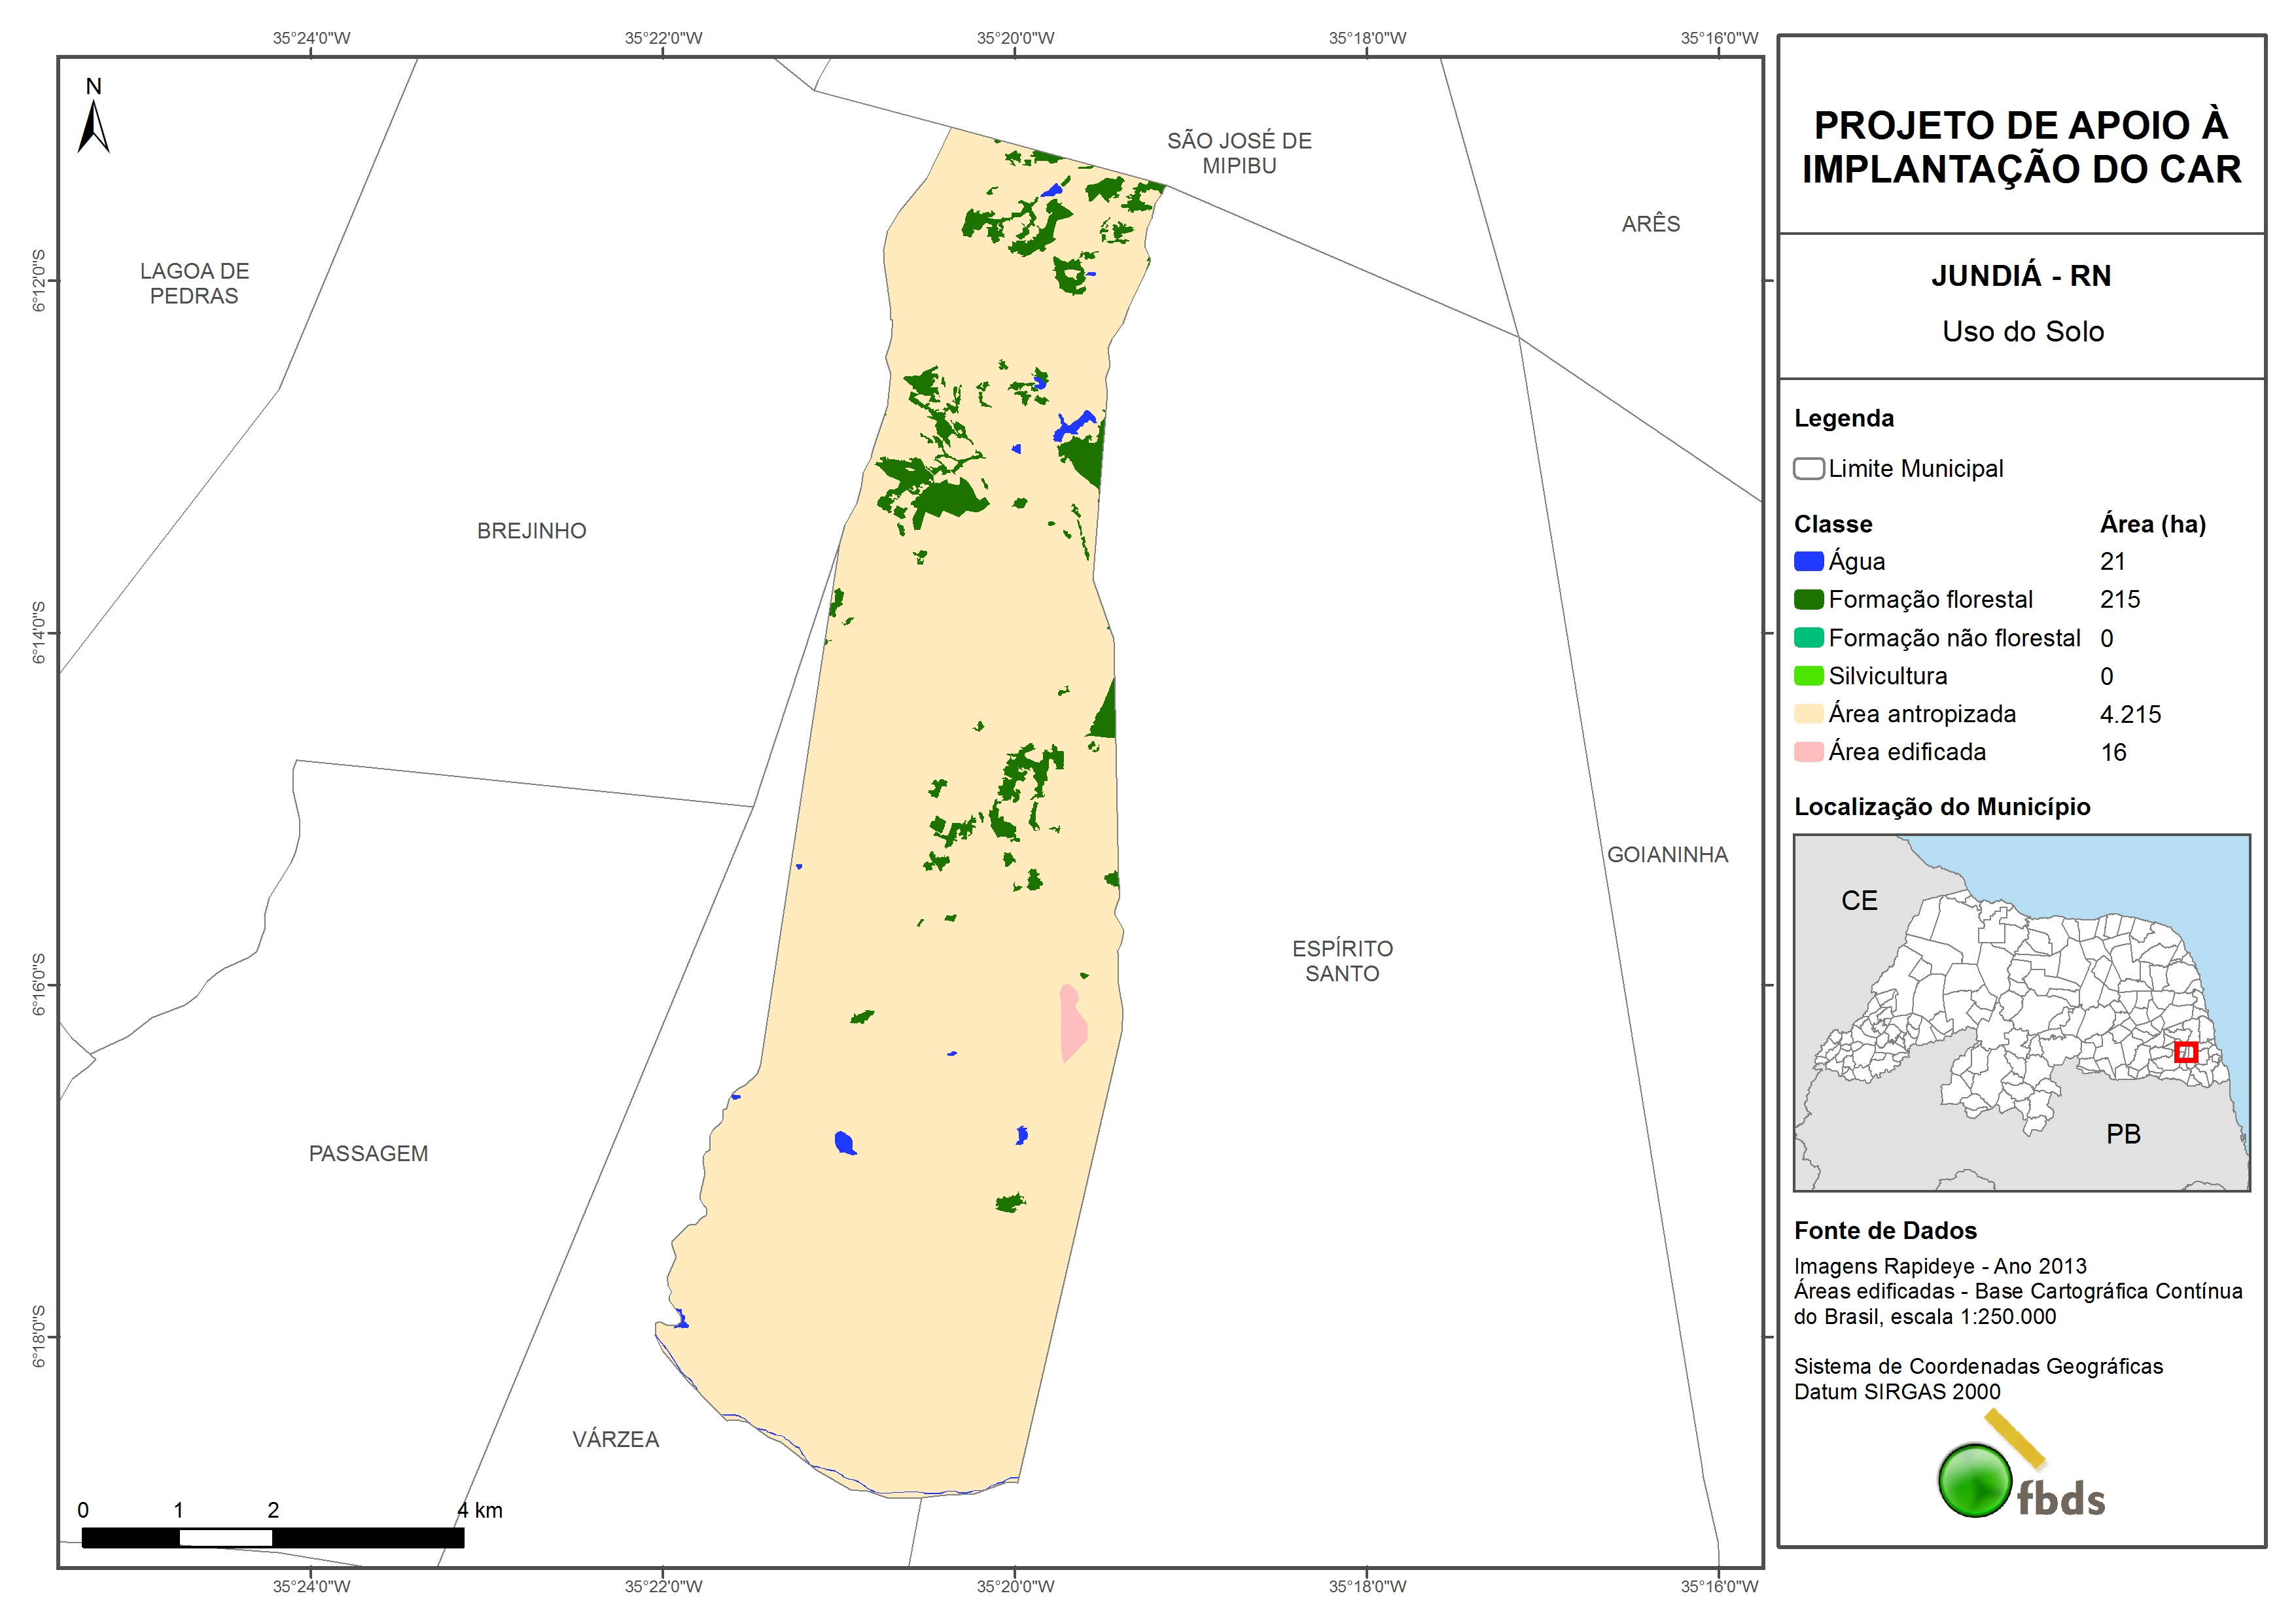Click the Área edificada pink swatch
The image size is (2296, 1623).
[x=1808, y=752]
